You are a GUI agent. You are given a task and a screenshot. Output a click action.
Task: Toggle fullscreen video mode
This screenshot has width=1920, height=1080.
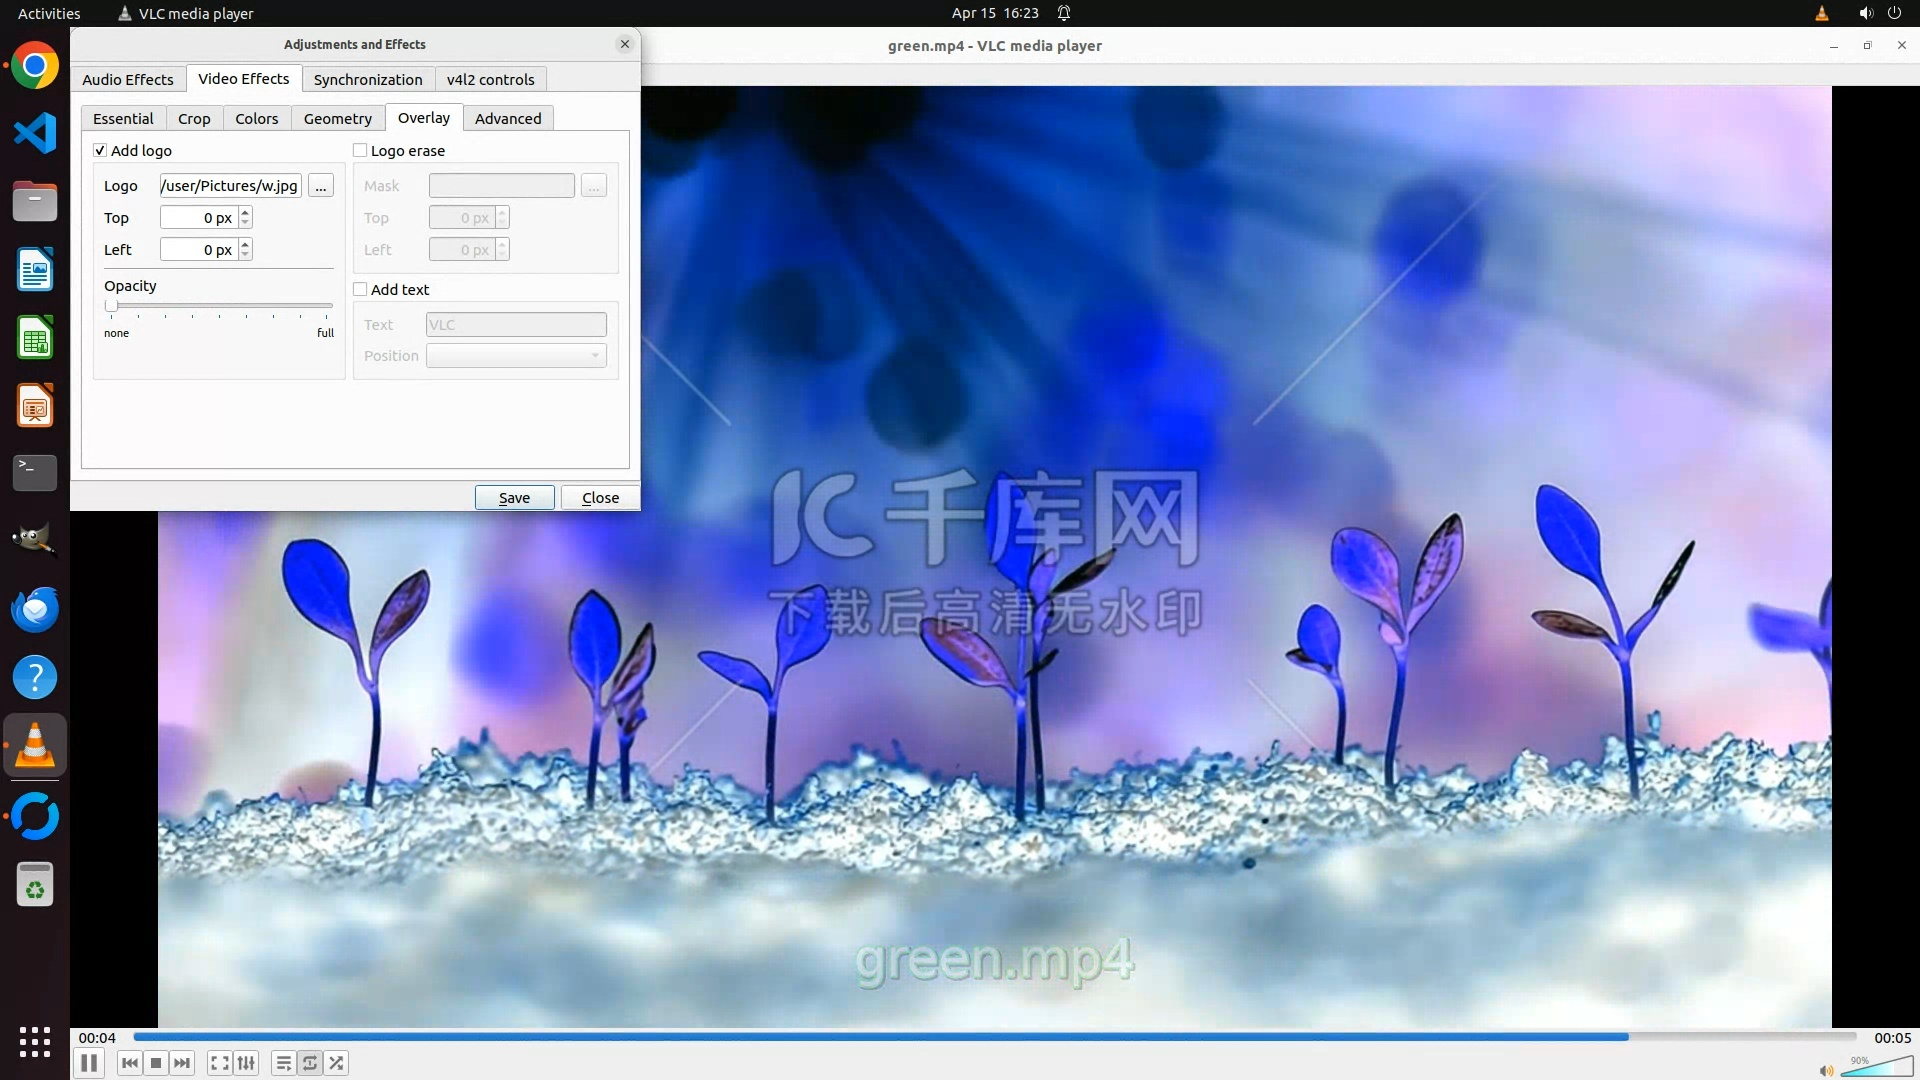pyautogui.click(x=220, y=1063)
